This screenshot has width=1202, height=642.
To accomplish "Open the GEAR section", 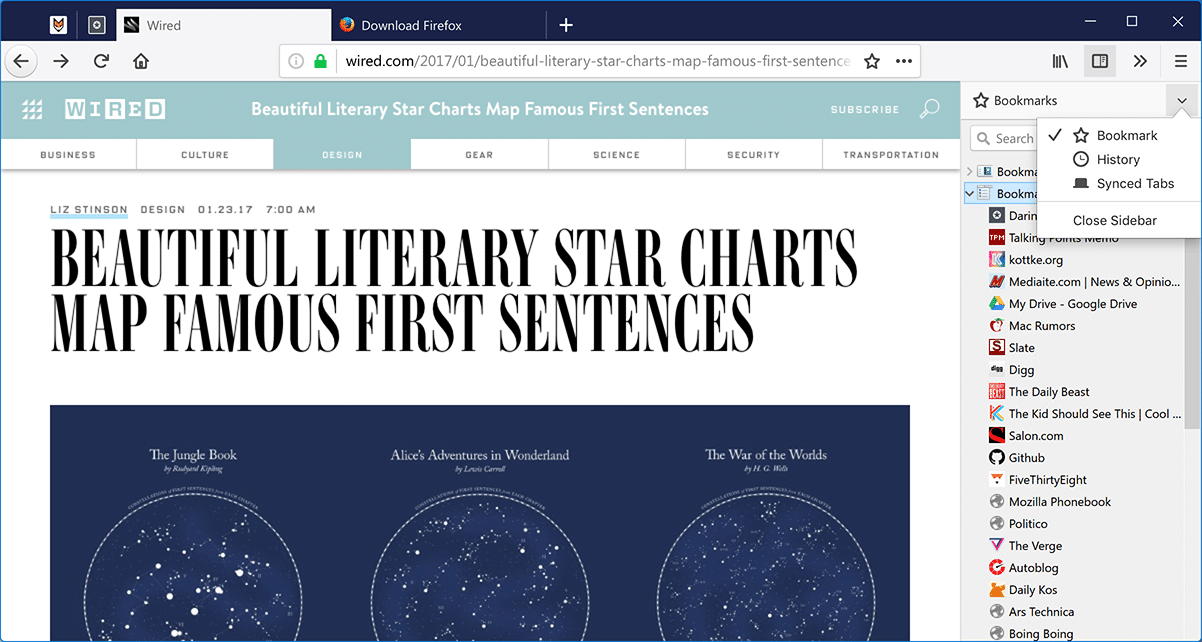I will point(479,154).
